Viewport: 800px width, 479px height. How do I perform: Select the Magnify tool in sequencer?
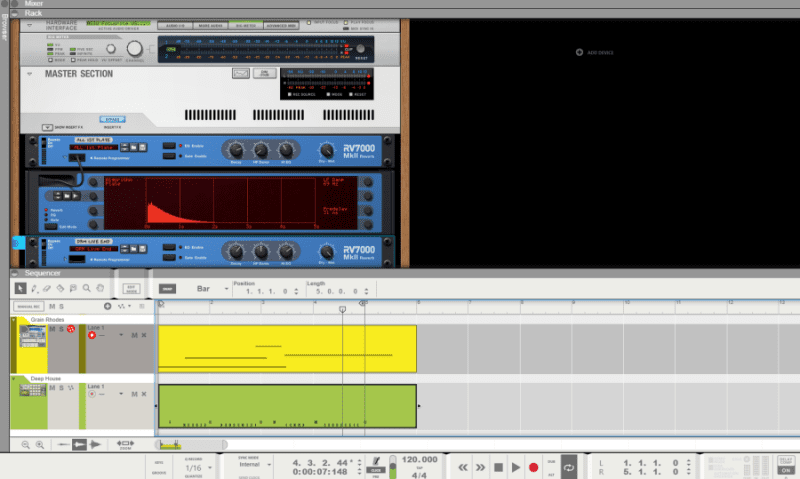click(x=86, y=288)
